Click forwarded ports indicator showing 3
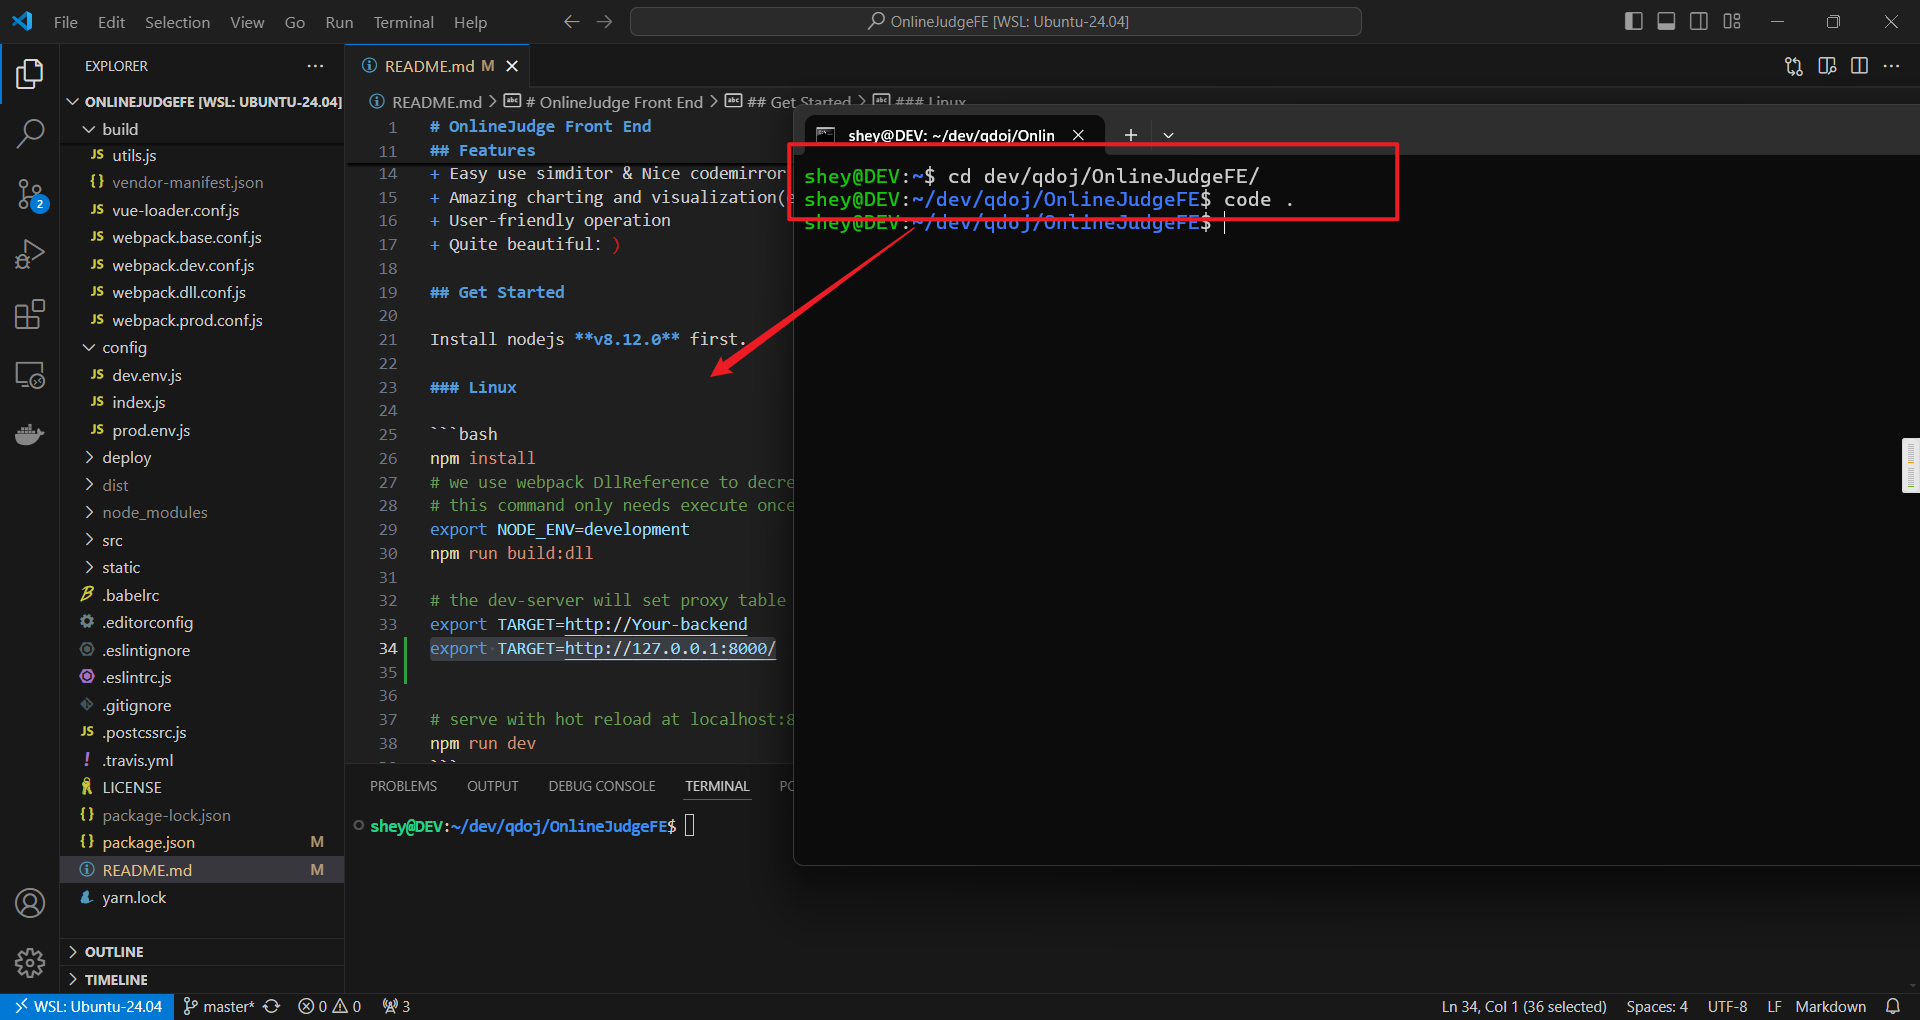The height and width of the screenshot is (1020, 1920). click(396, 1006)
